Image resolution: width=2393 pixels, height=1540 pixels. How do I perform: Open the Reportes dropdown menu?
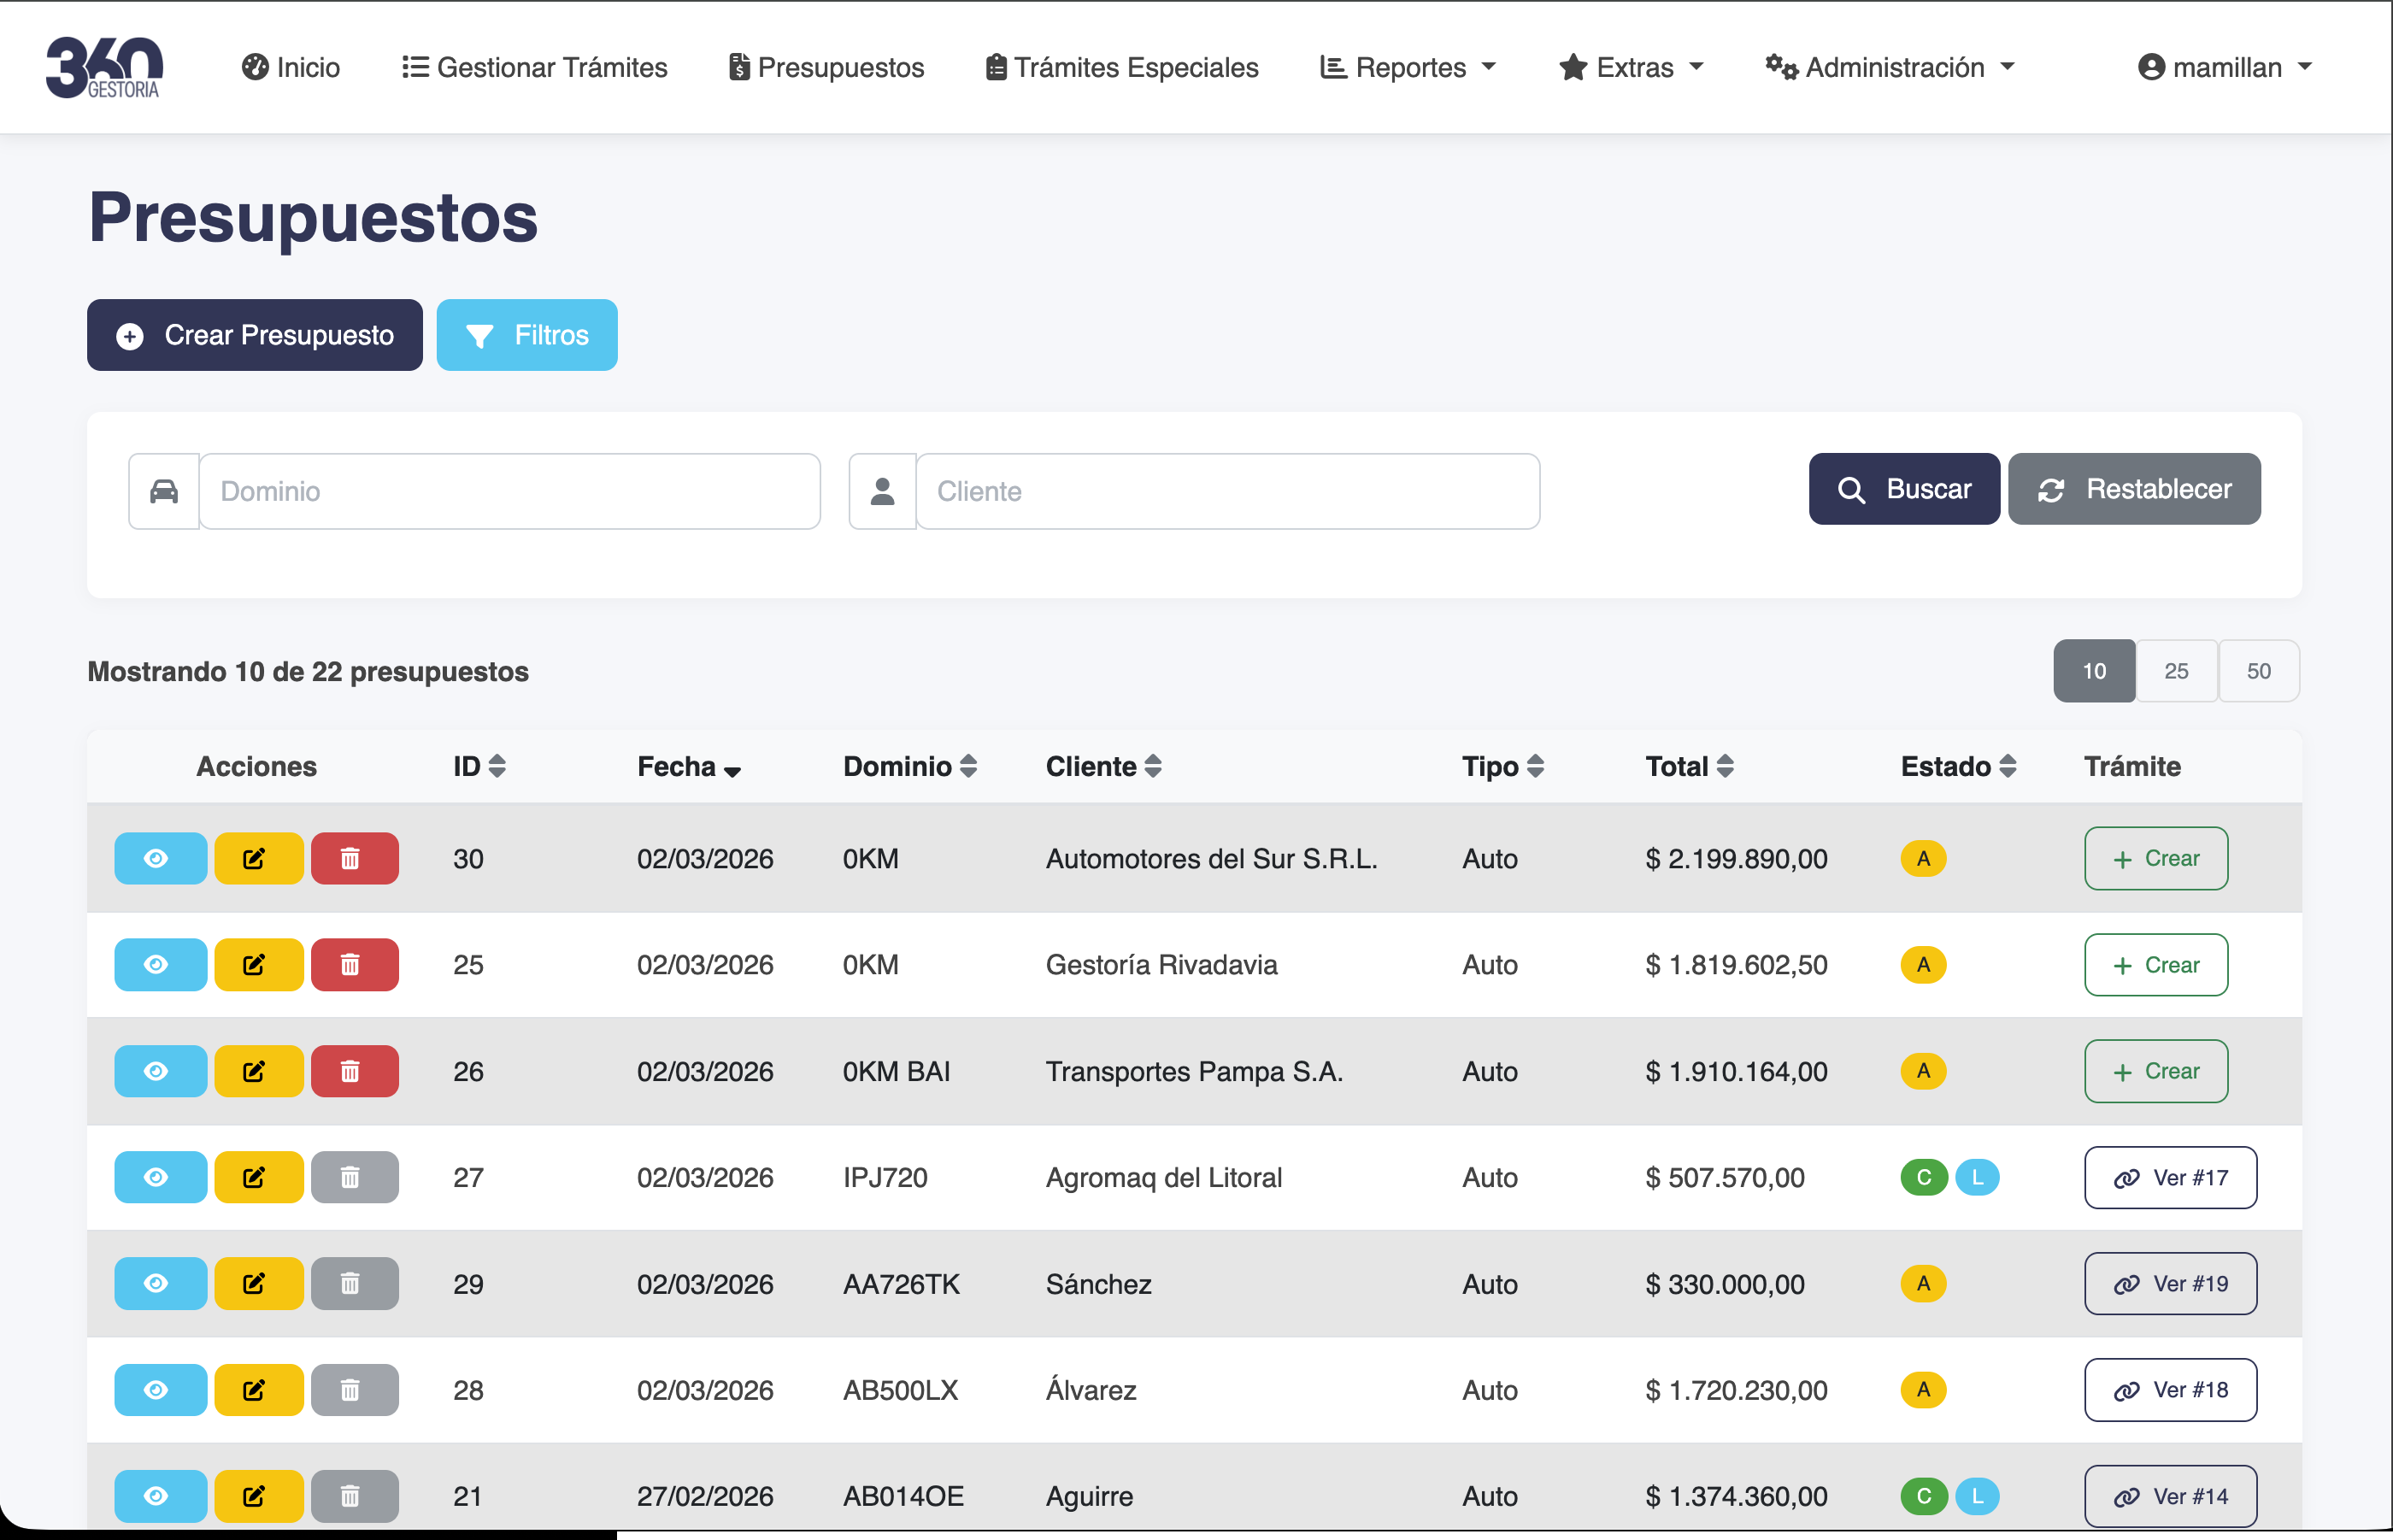(x=1408, y=67)
